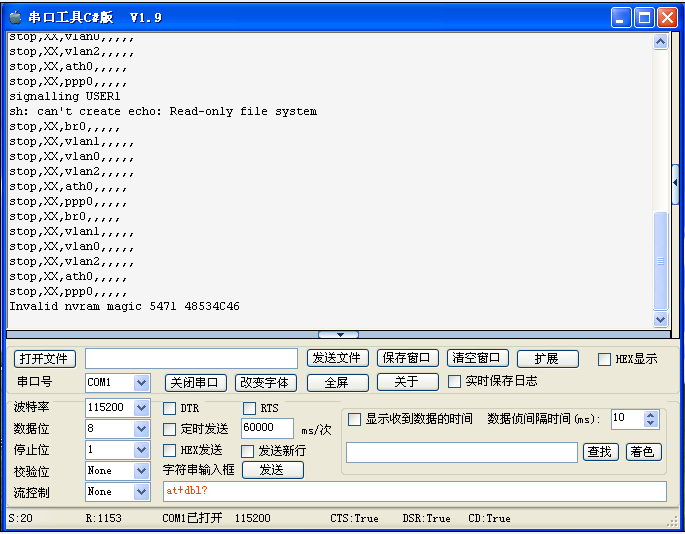Expand the 流控制 dropdown

(141, 492)
